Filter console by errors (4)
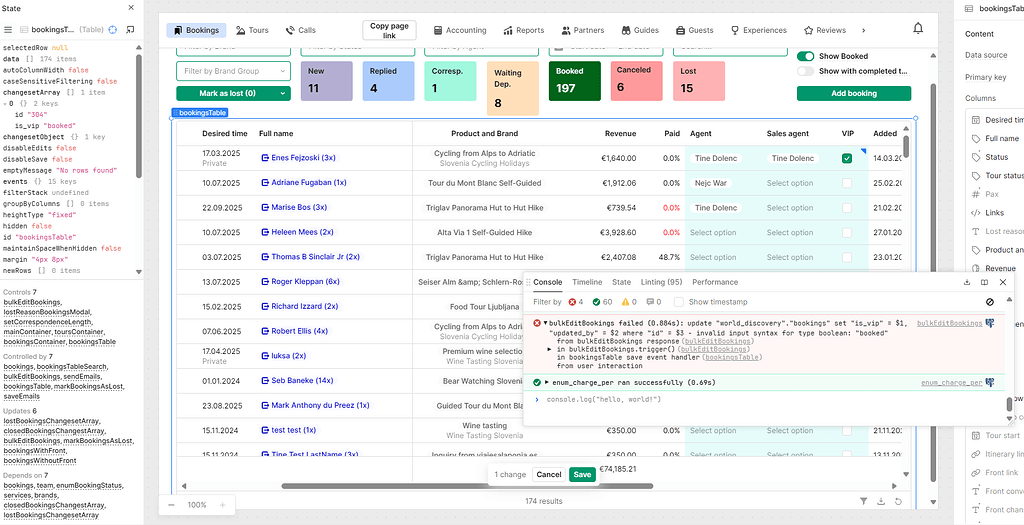The height and width of the screenshot is (525, 1024). [576, 302]
